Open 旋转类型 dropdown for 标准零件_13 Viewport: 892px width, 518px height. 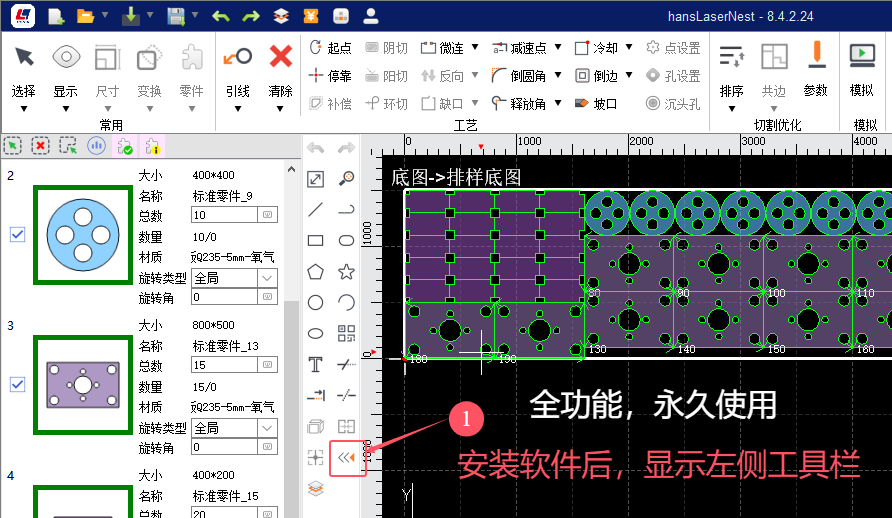click(x=267, y=428)
